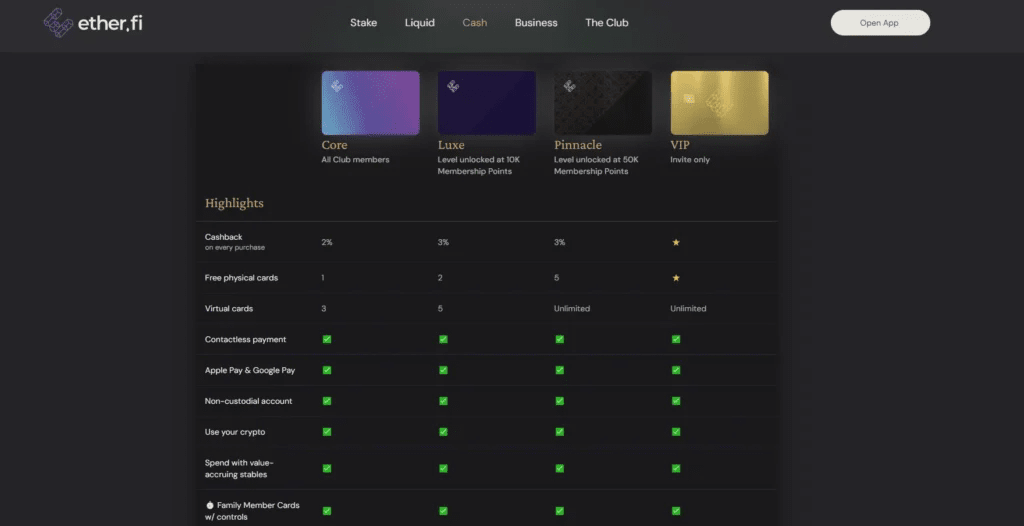
Task: Select the gold VIP card image
Action: click(x=719, y=103)
